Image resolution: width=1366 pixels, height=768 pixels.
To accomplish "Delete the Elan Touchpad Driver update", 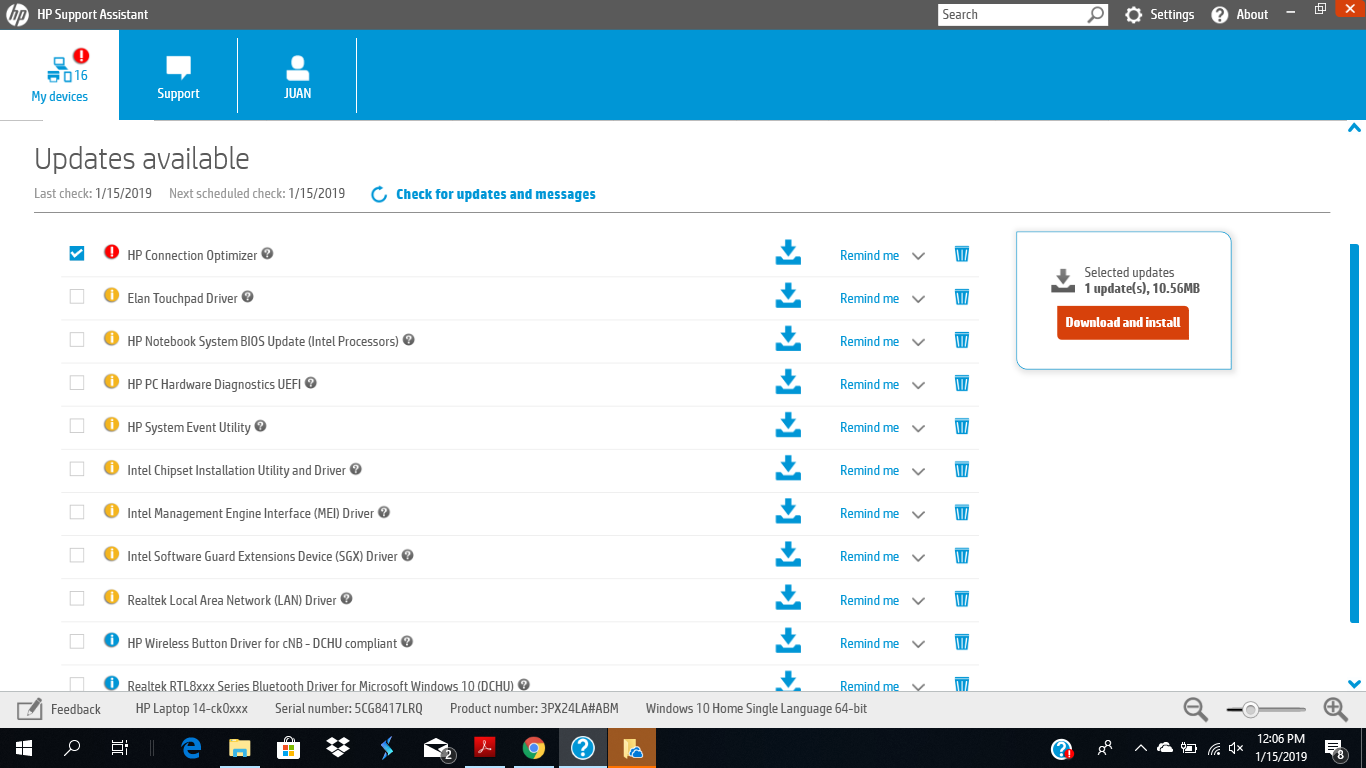I will coord(962,297).
